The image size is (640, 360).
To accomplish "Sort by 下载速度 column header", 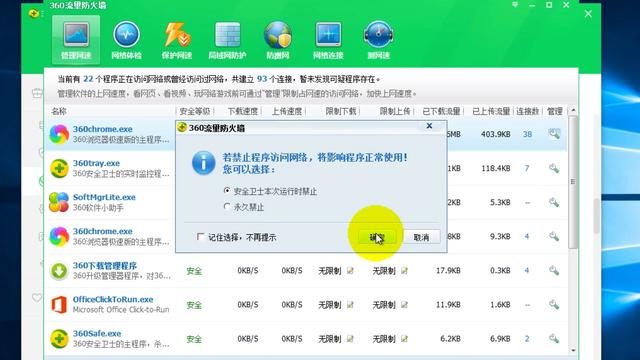I will 242,111.
